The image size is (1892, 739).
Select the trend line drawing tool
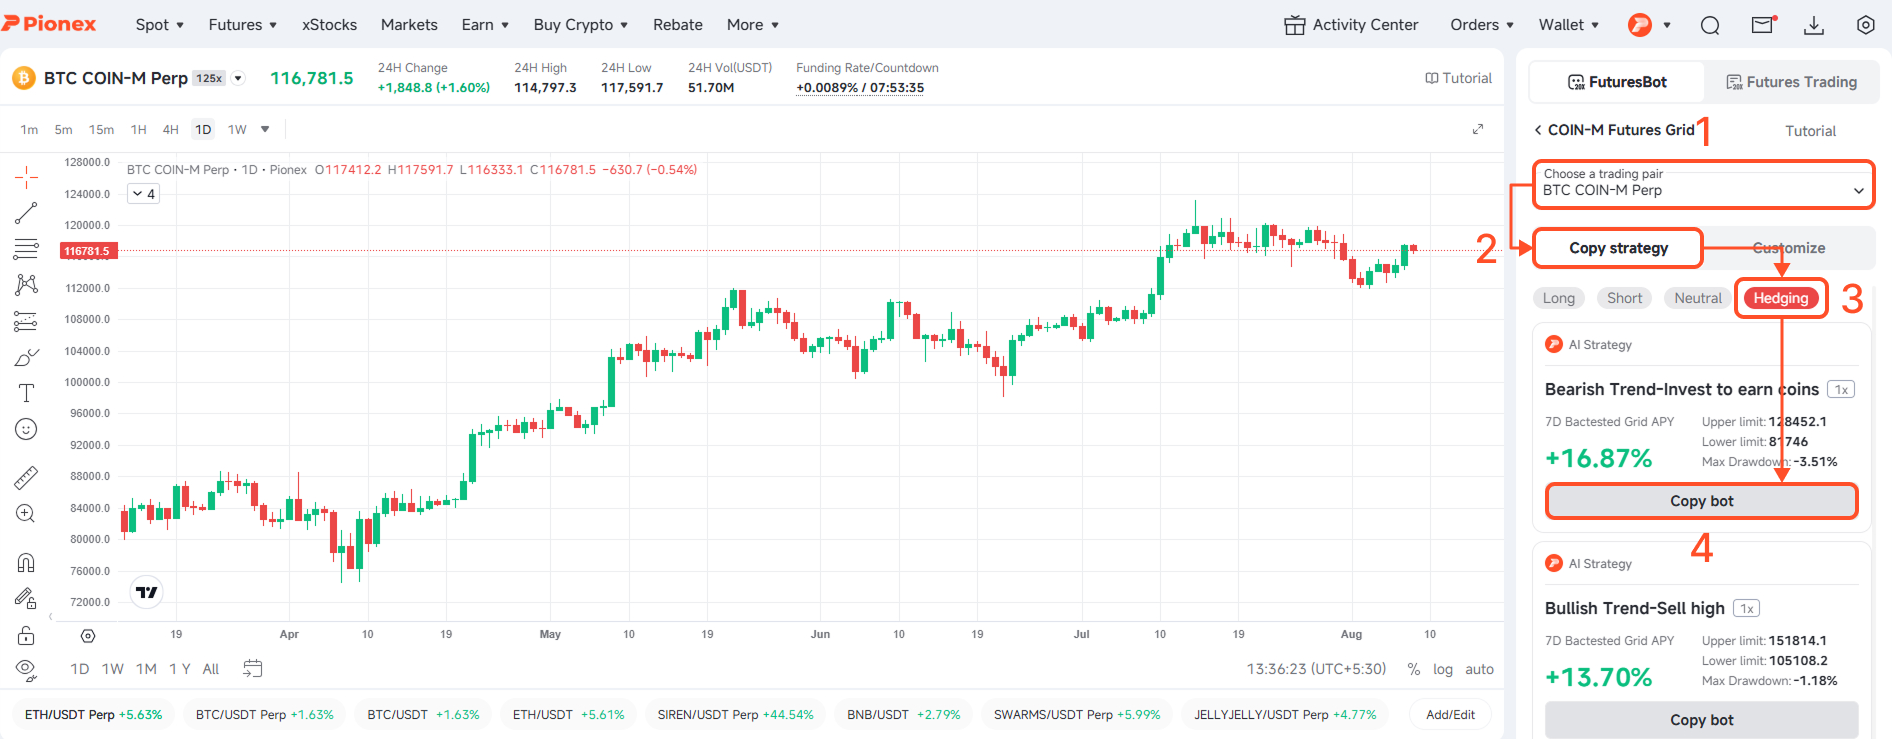click(x=26, y=213)
